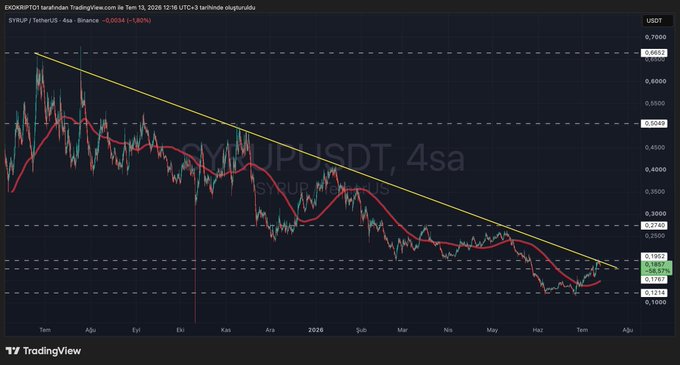680x365 pixels.
Task: Click the Ara label on time axis
Action: pyautogui.click(x=270, y=330)
